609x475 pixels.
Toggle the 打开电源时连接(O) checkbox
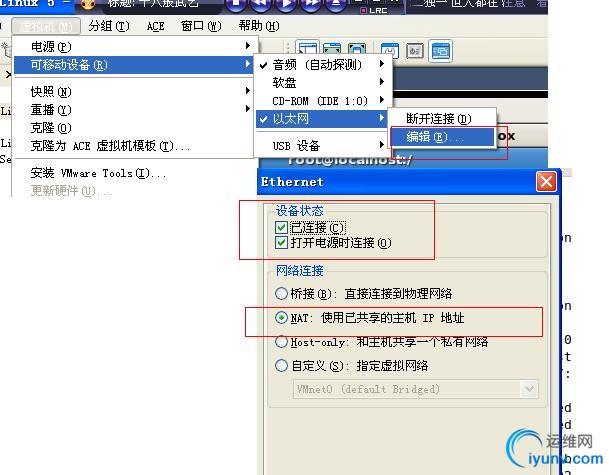[x=281, y=243]
